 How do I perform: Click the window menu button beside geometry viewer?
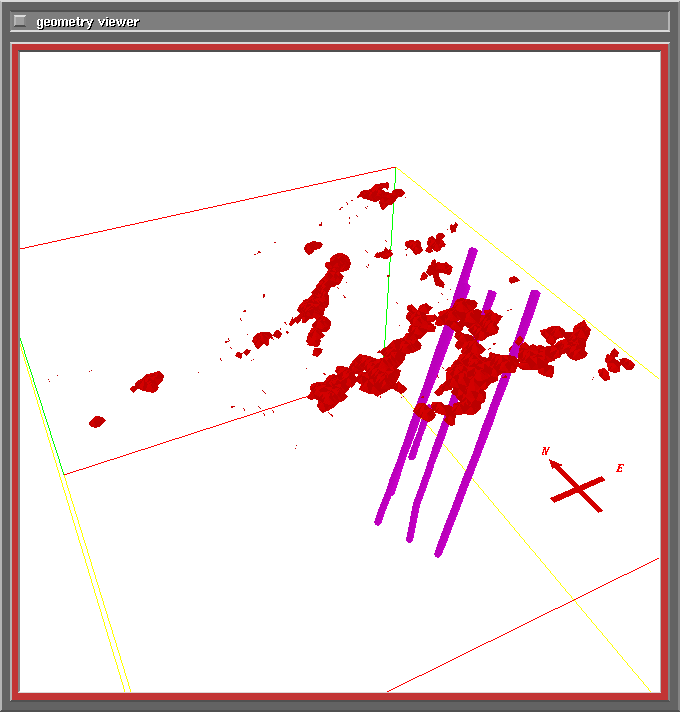point(20,21)
